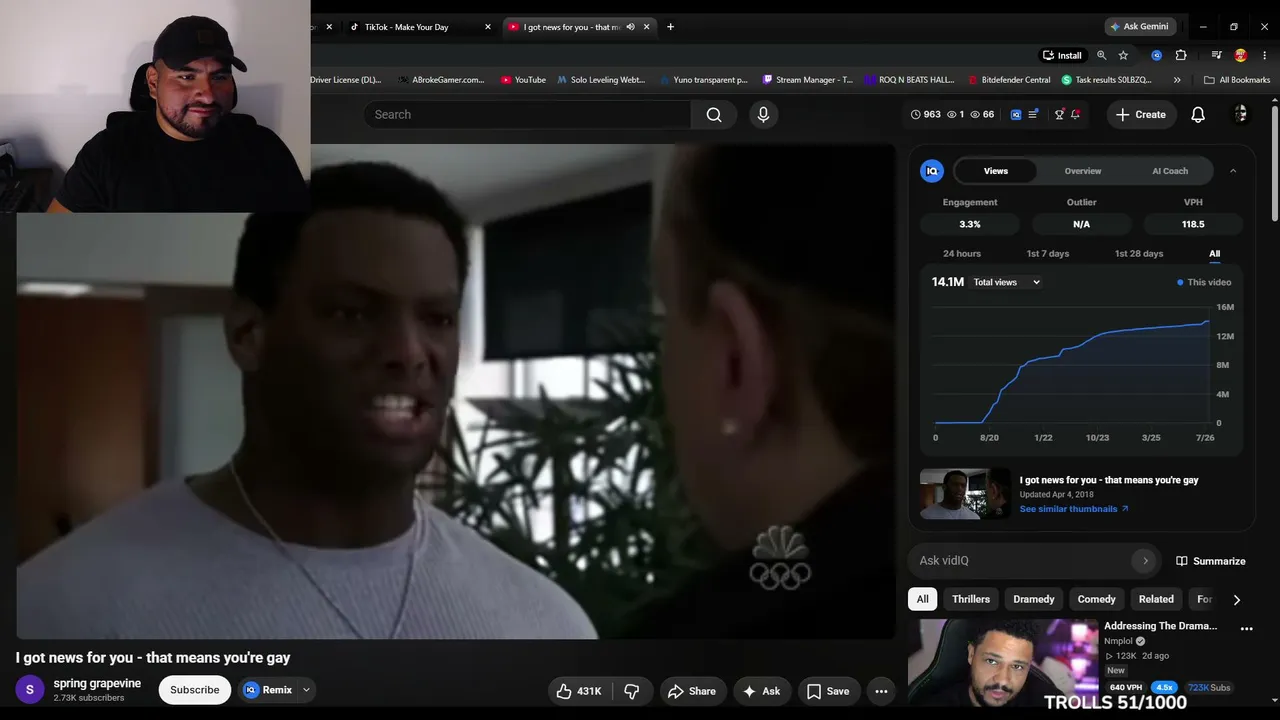Screen dimensions: 1280x720
Task: Click the Remix button
Action: click(x=269, y=690)
